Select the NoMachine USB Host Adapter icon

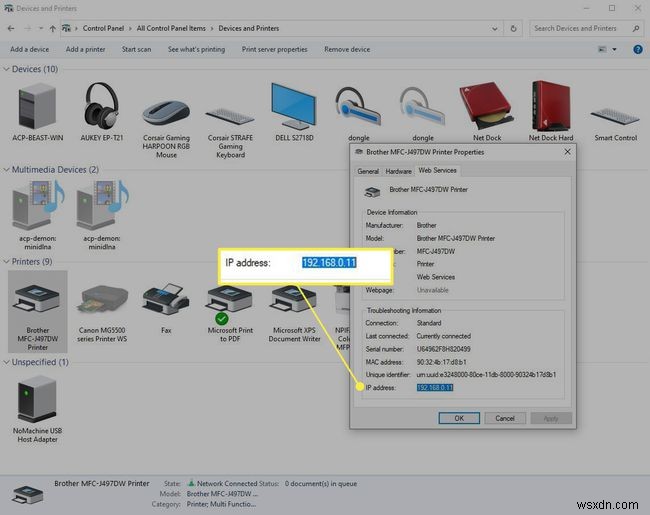(x=36, y=399)
